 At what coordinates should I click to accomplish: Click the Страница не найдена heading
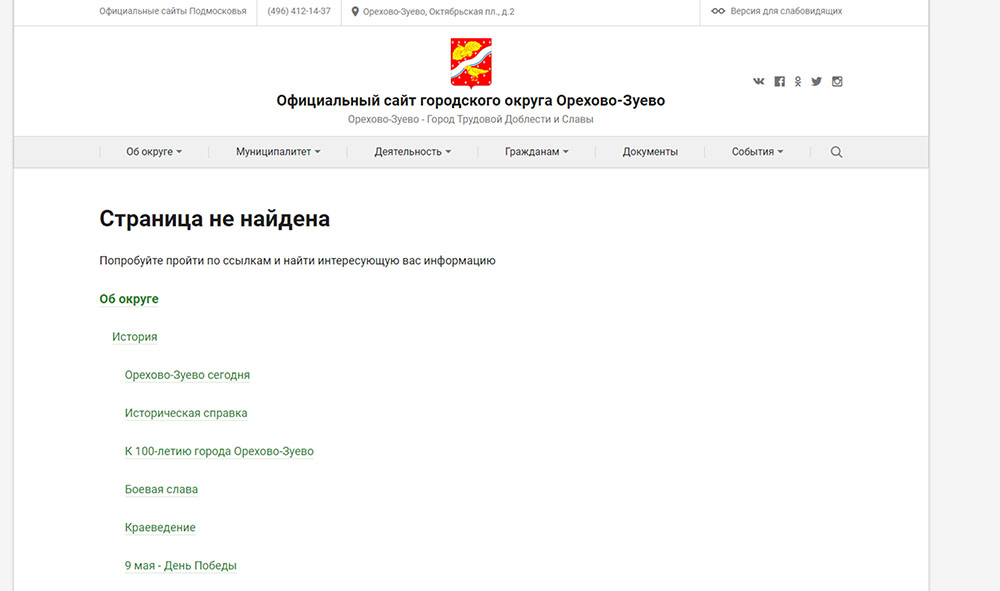[214, 219]
